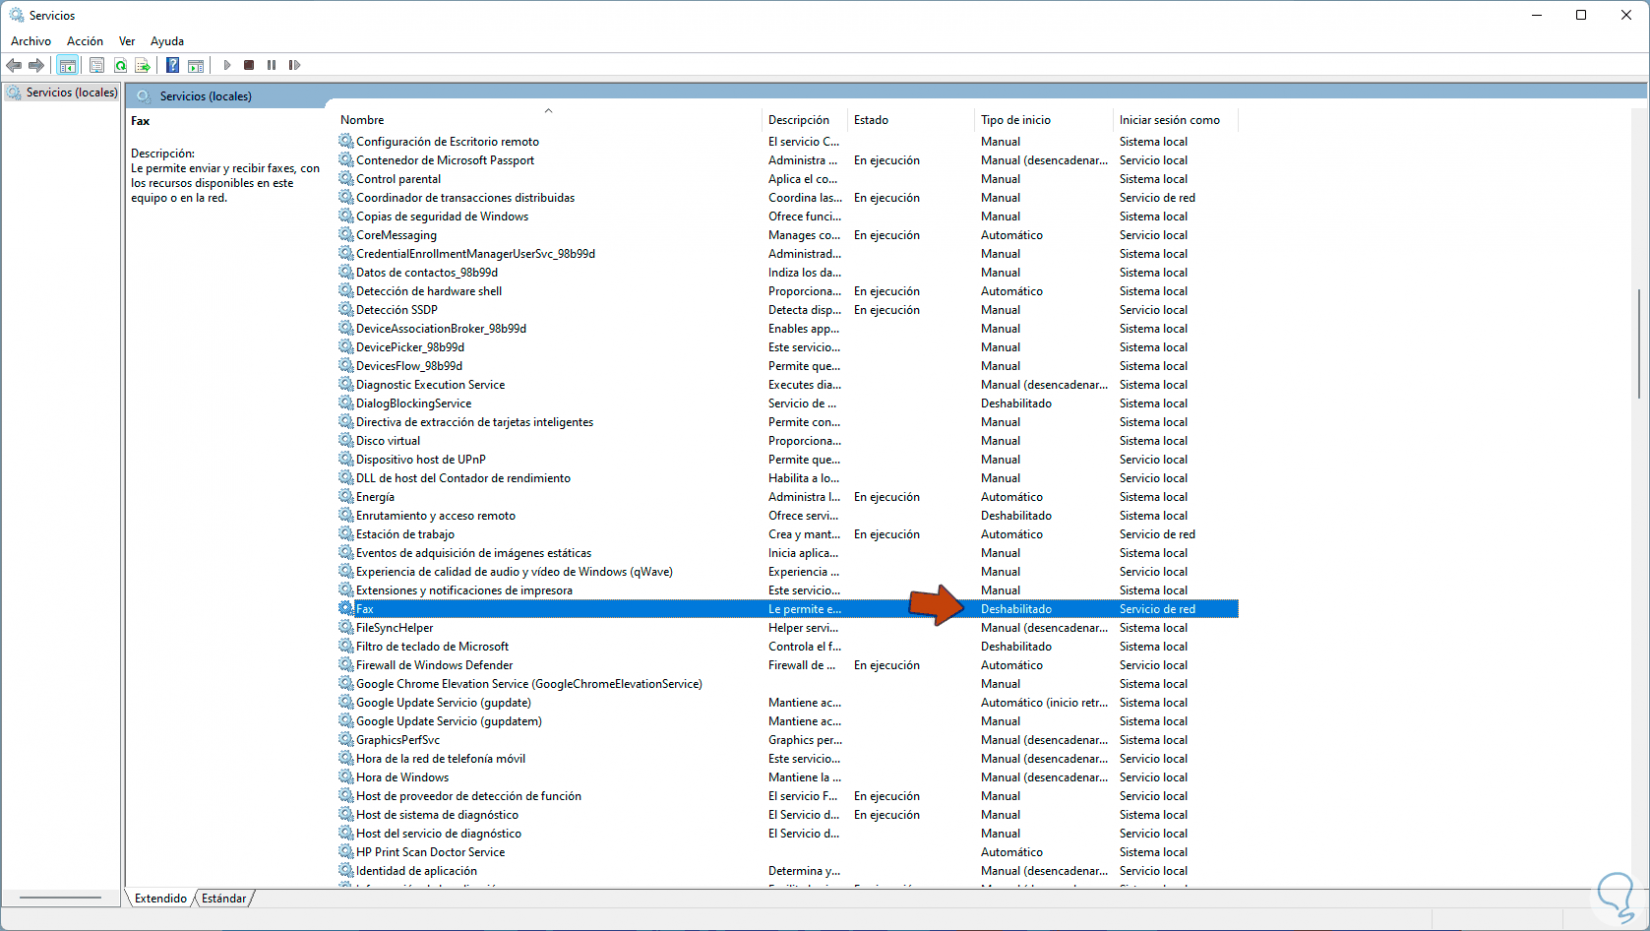This screenshot has width=1650, height=931.
Task: Restart the service with the toolbar restart icon
Action: pos(294,66)
